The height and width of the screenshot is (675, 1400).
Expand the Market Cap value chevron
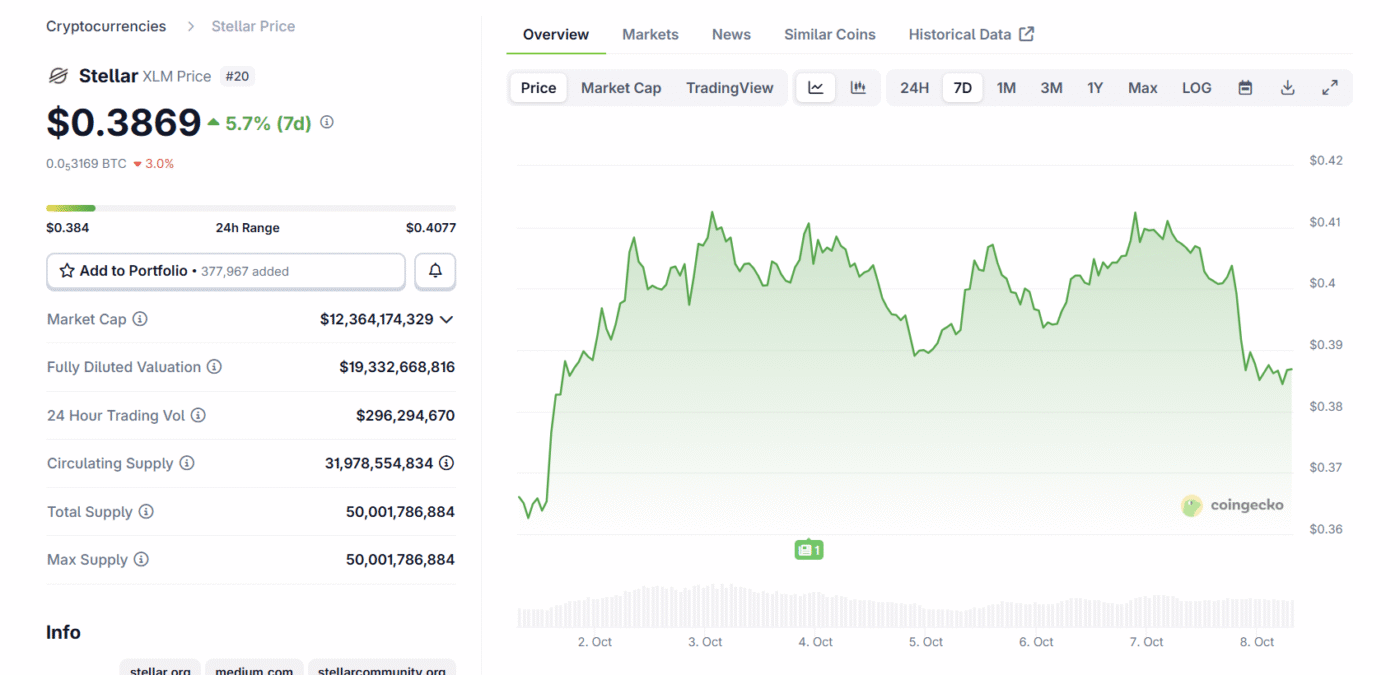446,319
